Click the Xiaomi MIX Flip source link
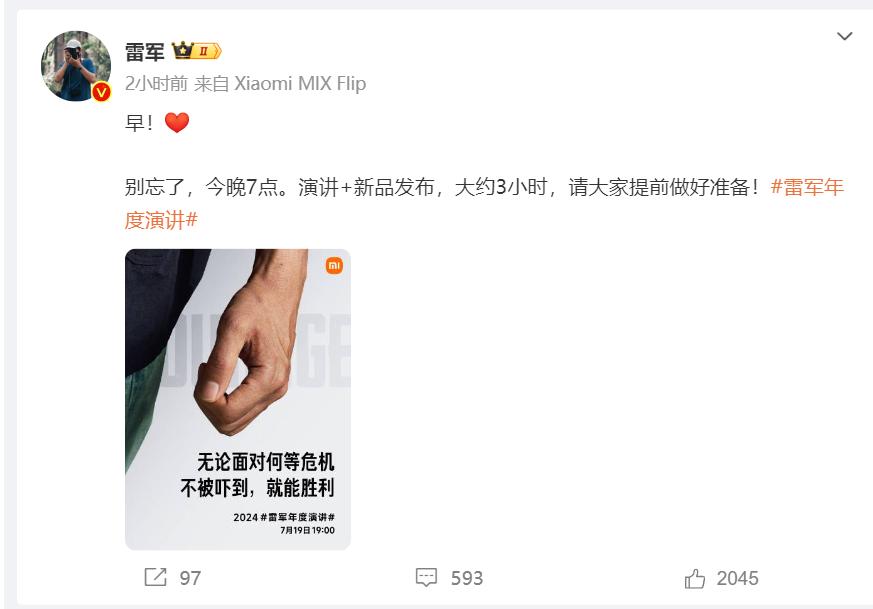The height and width of the screenshot is (609, 873). click(300, 84)
